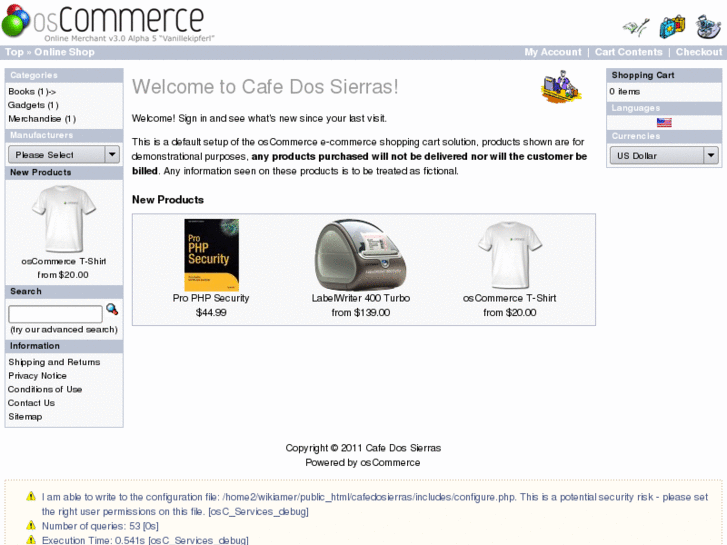Screen dimensions: 727x545
Task: Click the sidebar osCommerce T-Shirt image
Action: 64,218
